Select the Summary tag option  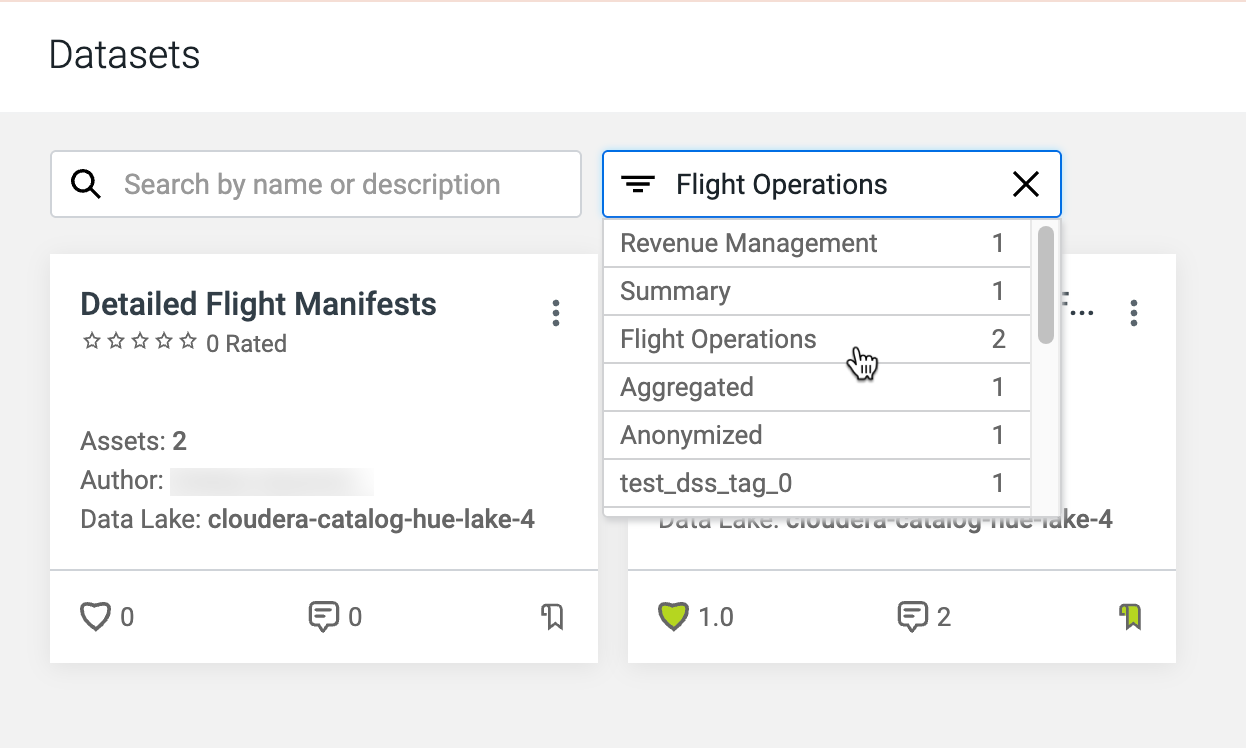675,291
